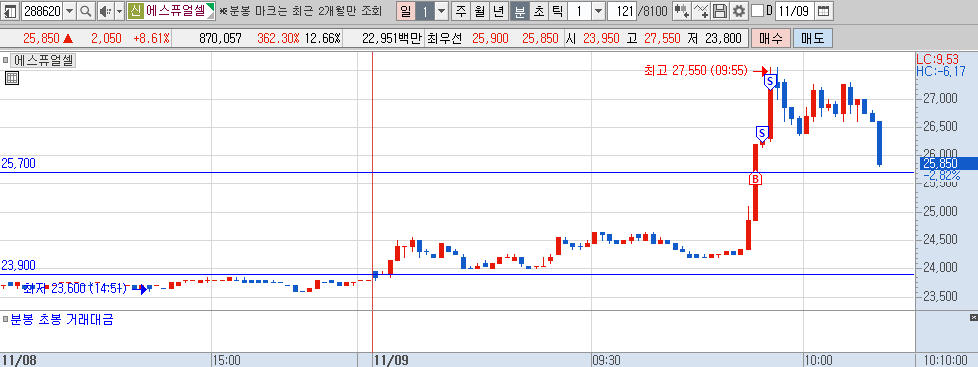
Task: Open the calendar date picker icon
Action: click(823, 11)
